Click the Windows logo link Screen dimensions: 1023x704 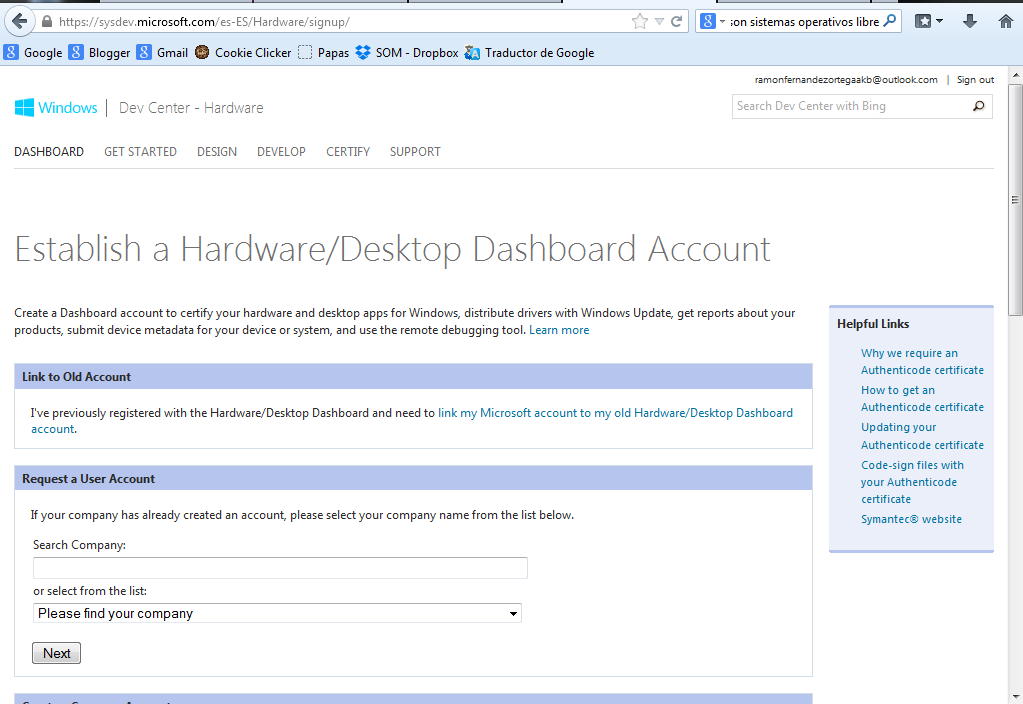[56, 108]
